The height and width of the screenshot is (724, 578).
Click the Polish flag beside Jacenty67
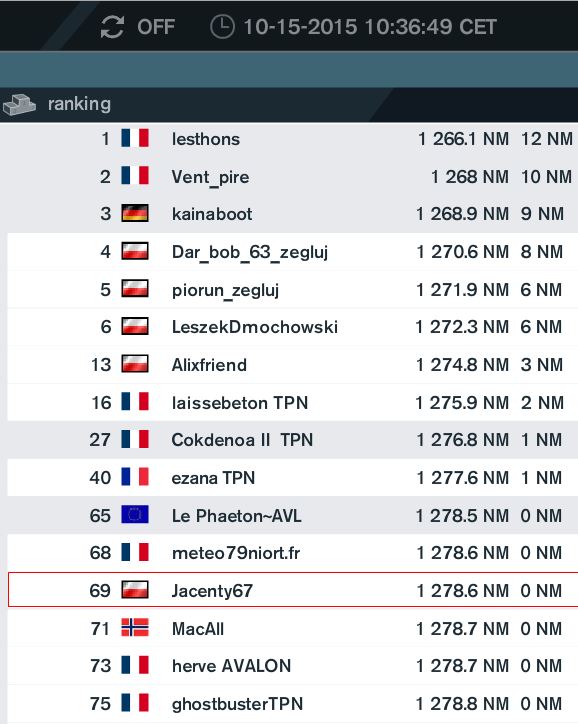(x=135, y=590)
